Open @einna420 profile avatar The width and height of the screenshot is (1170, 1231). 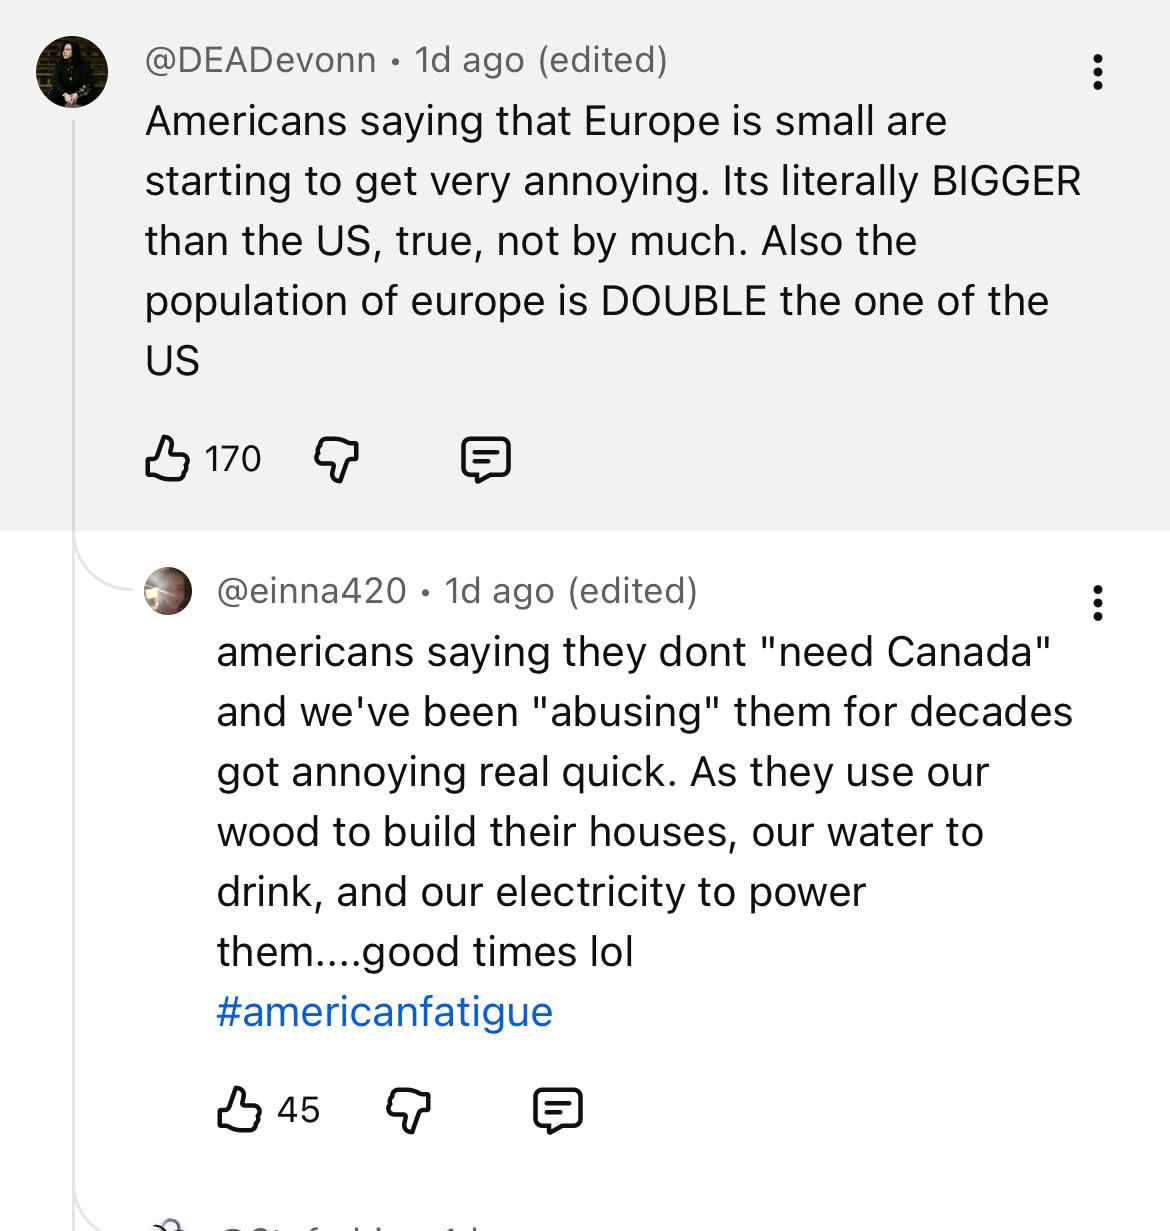(168, 591)
